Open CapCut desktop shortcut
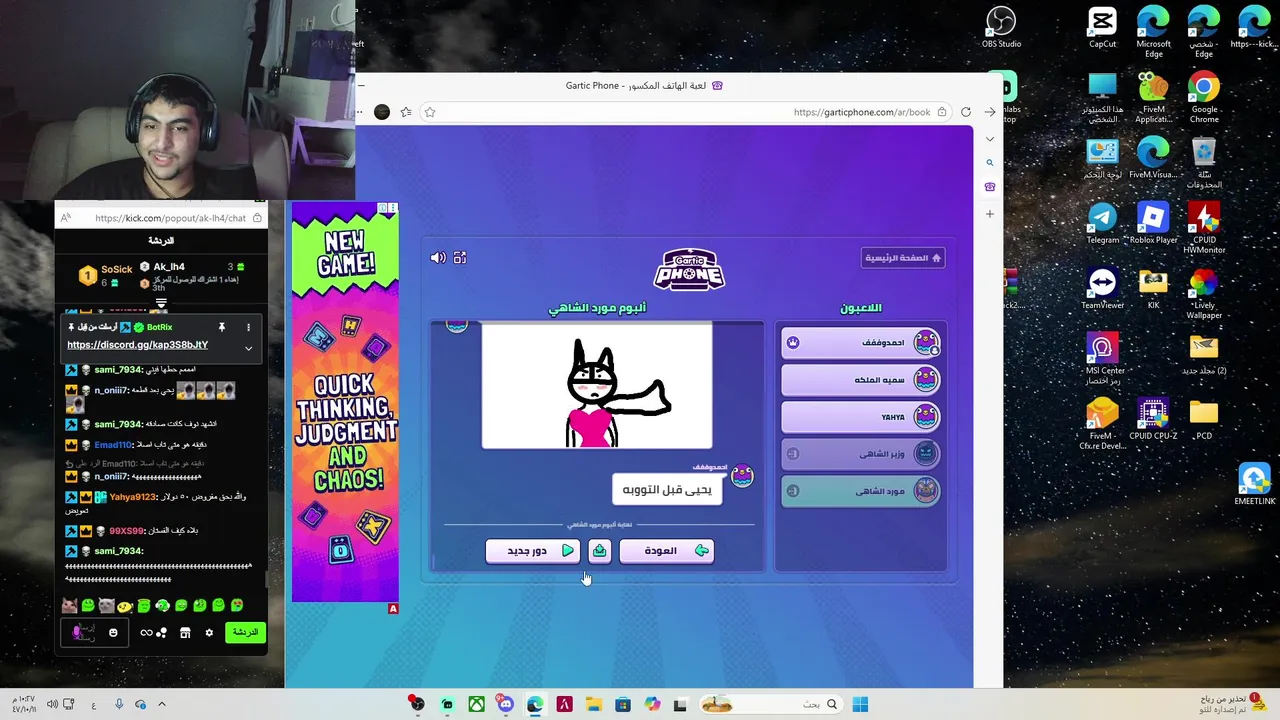Image resolution: width=1280 pixels, height=720 pixels. pos(1102,27)
